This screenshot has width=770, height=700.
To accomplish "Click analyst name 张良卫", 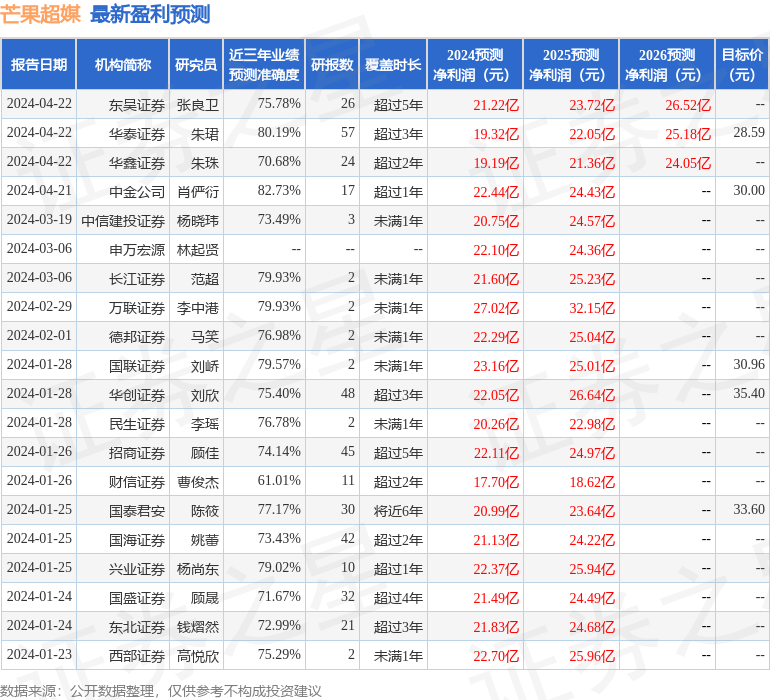I will pyautogui.click(x=198, y=105).
